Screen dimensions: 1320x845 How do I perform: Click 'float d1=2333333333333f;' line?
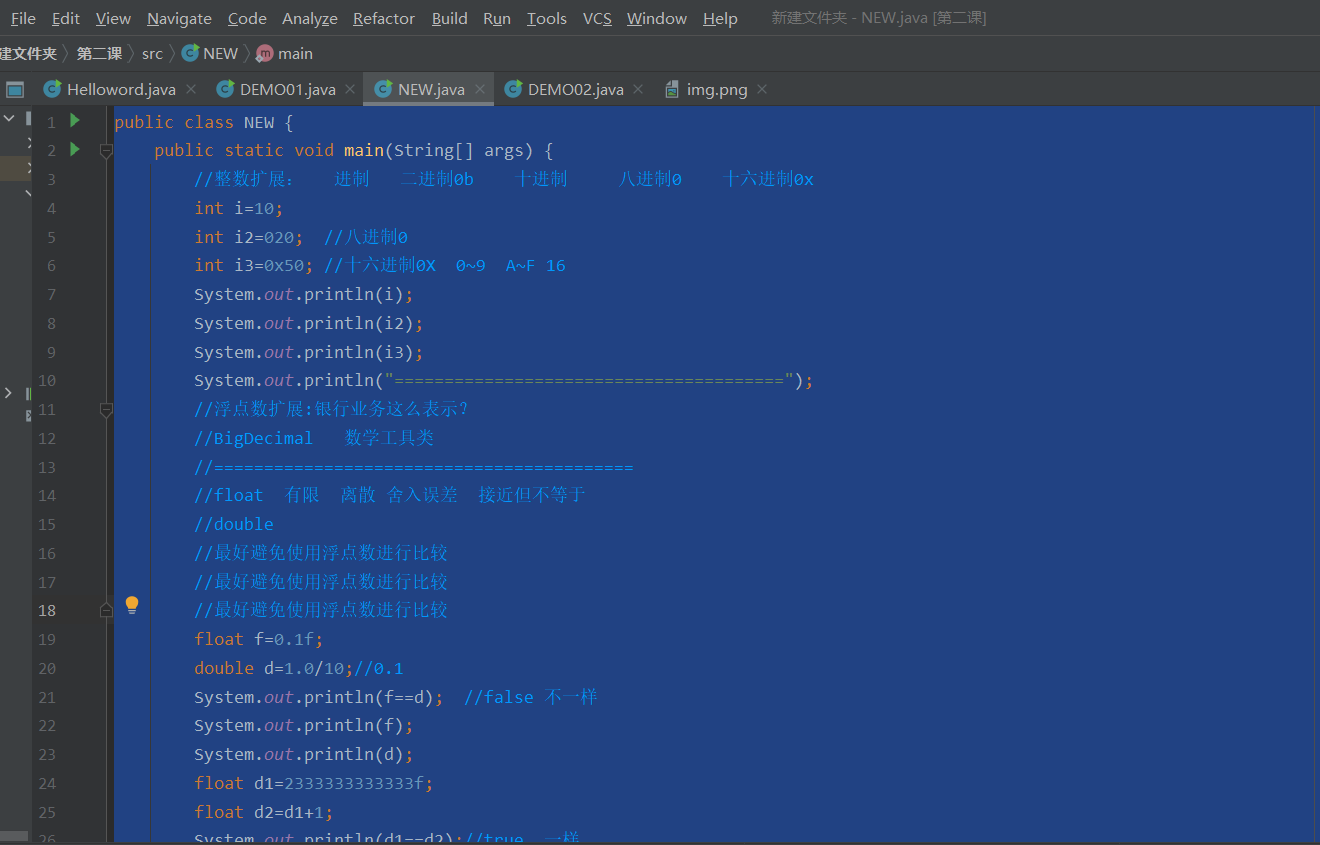point(314,783)
